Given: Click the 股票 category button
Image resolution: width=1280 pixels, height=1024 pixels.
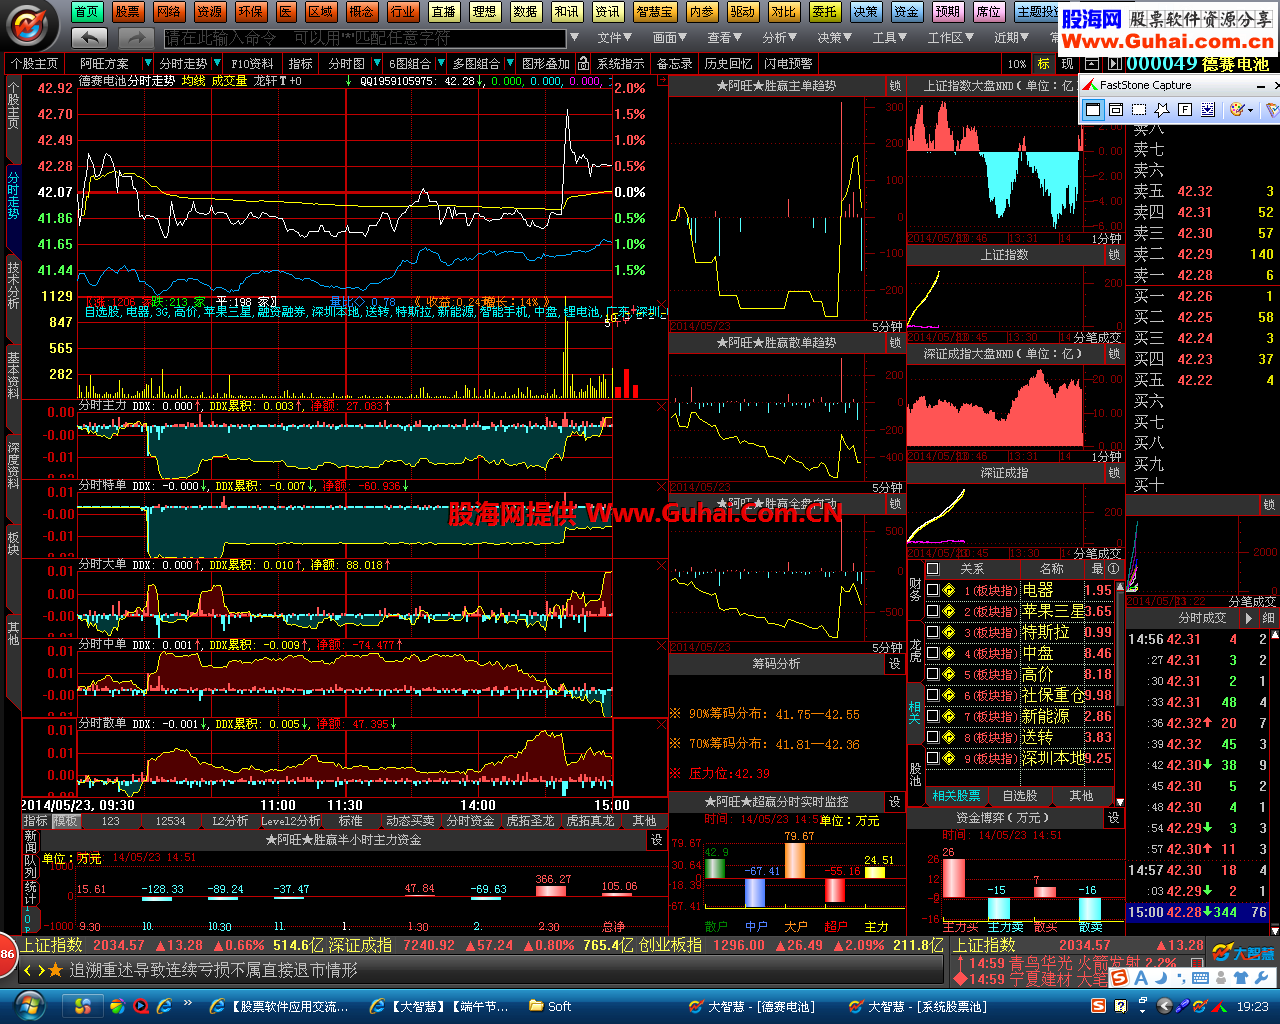Looking at the screenshot, I should [x=127, y=12].
